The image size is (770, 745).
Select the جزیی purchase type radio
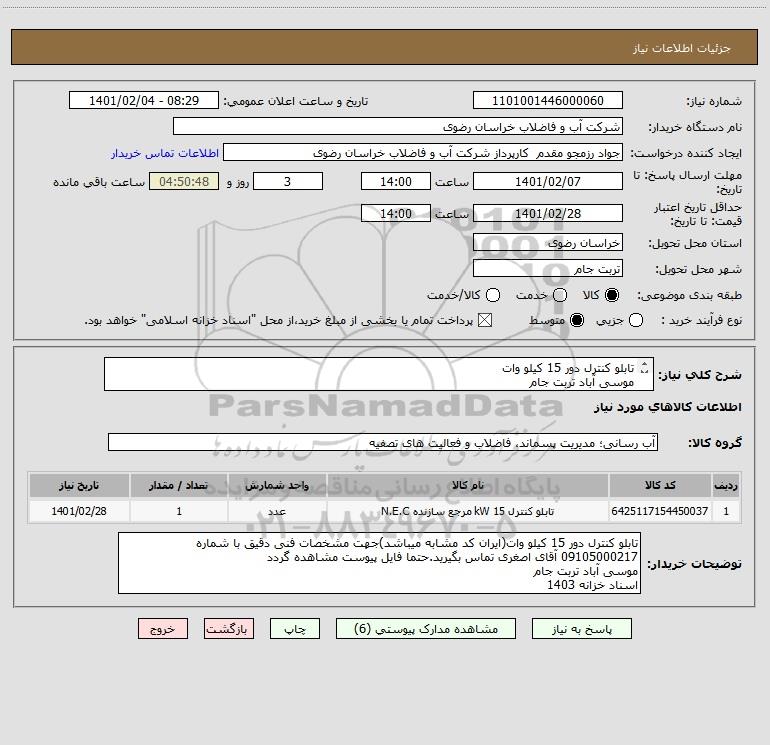click(636, 320)
